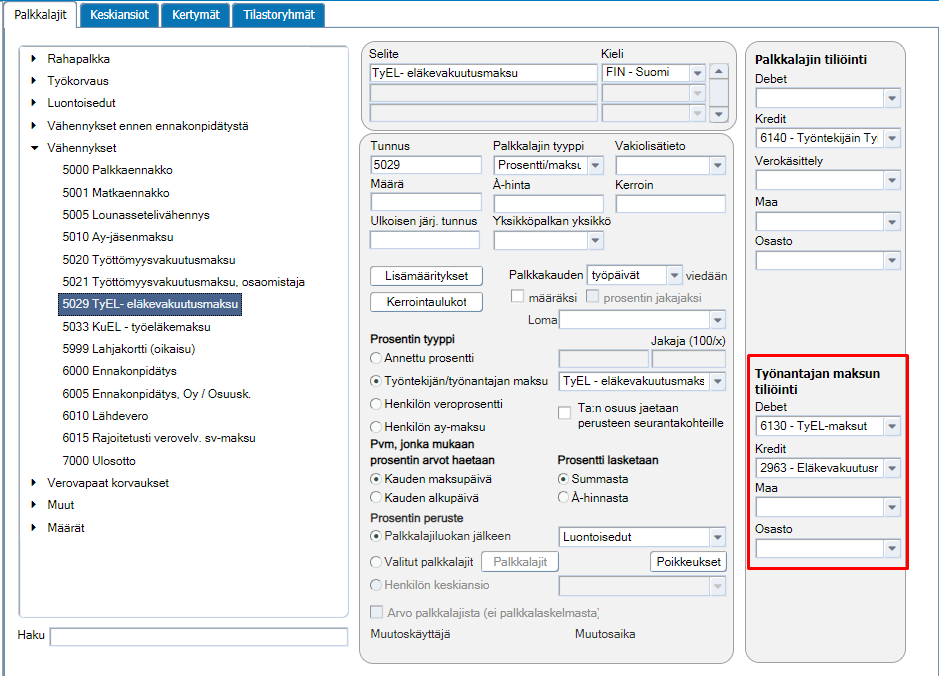Click the Selite list scroll down arrow

pyautogui.click(x=719, y=114)
